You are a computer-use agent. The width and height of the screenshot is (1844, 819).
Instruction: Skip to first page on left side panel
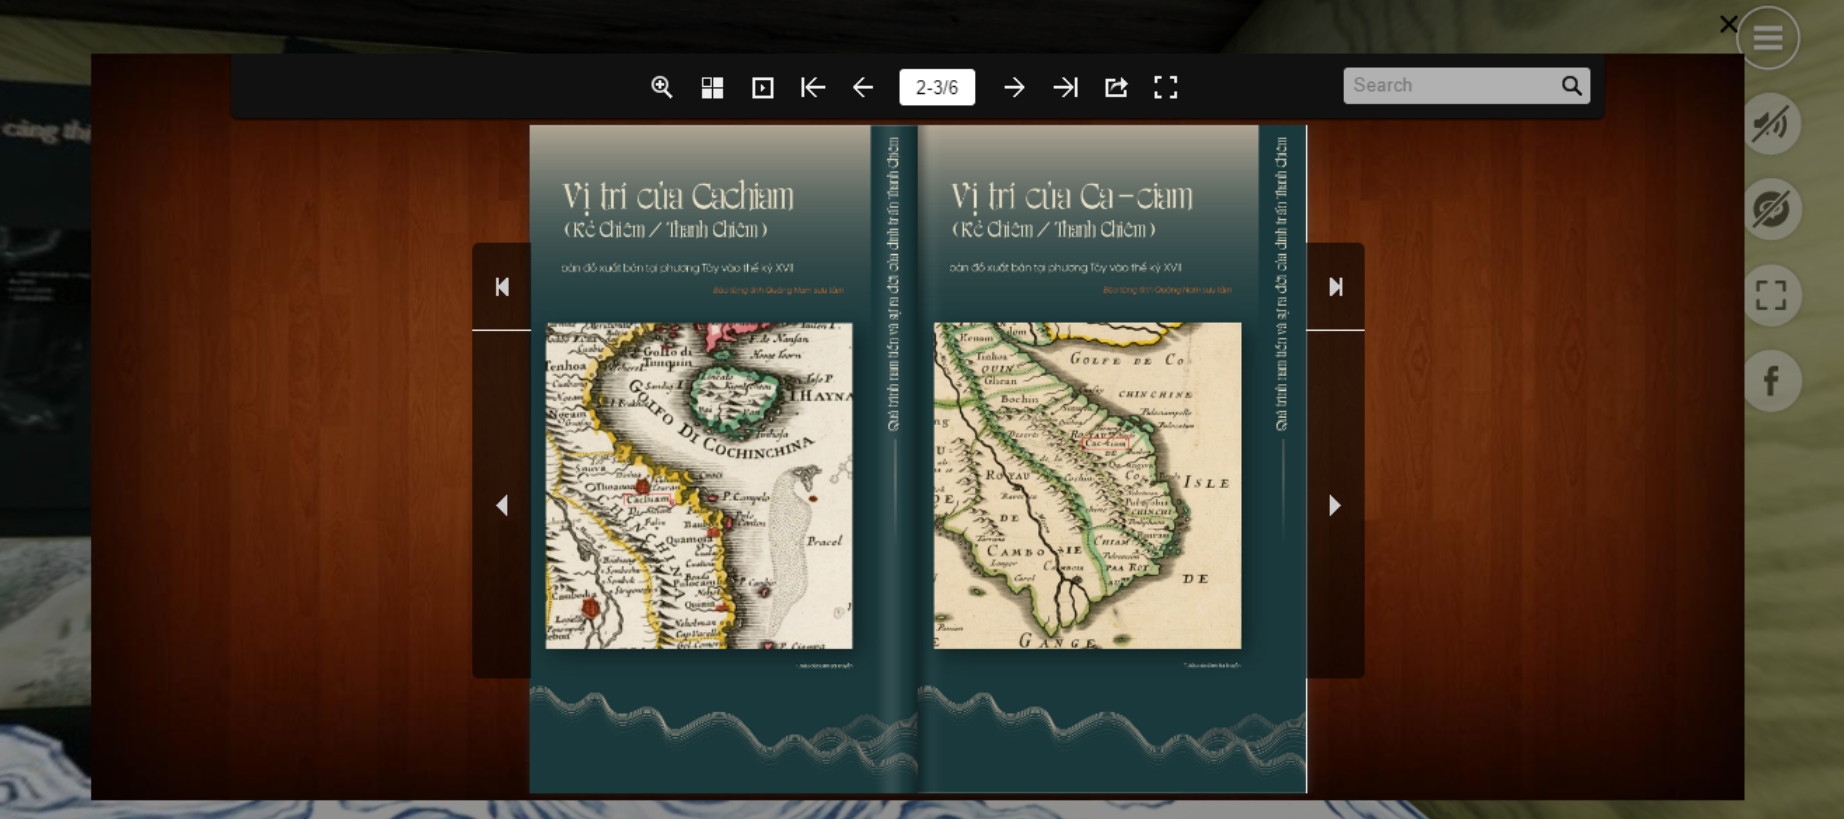click(x=502, y=287)
